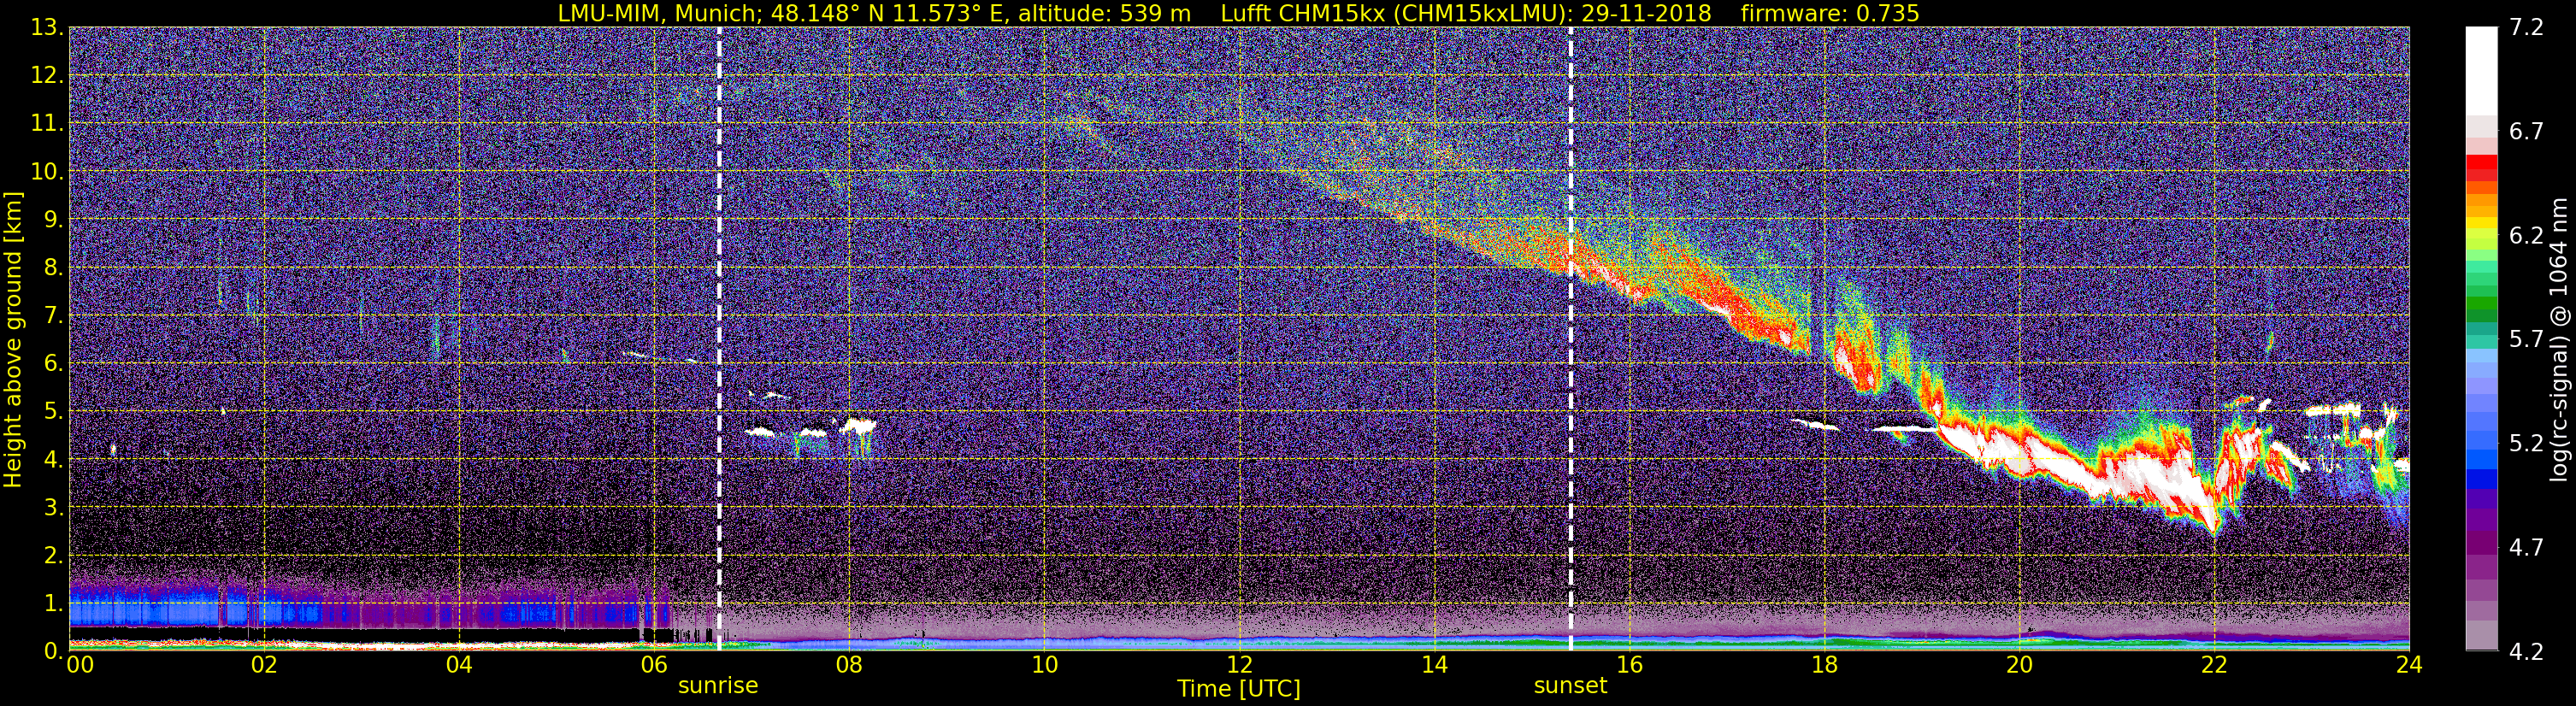Screen dimensions: 2576x706
Task: Click the white top segment of the colorbar
Action: click(2481, 70)
